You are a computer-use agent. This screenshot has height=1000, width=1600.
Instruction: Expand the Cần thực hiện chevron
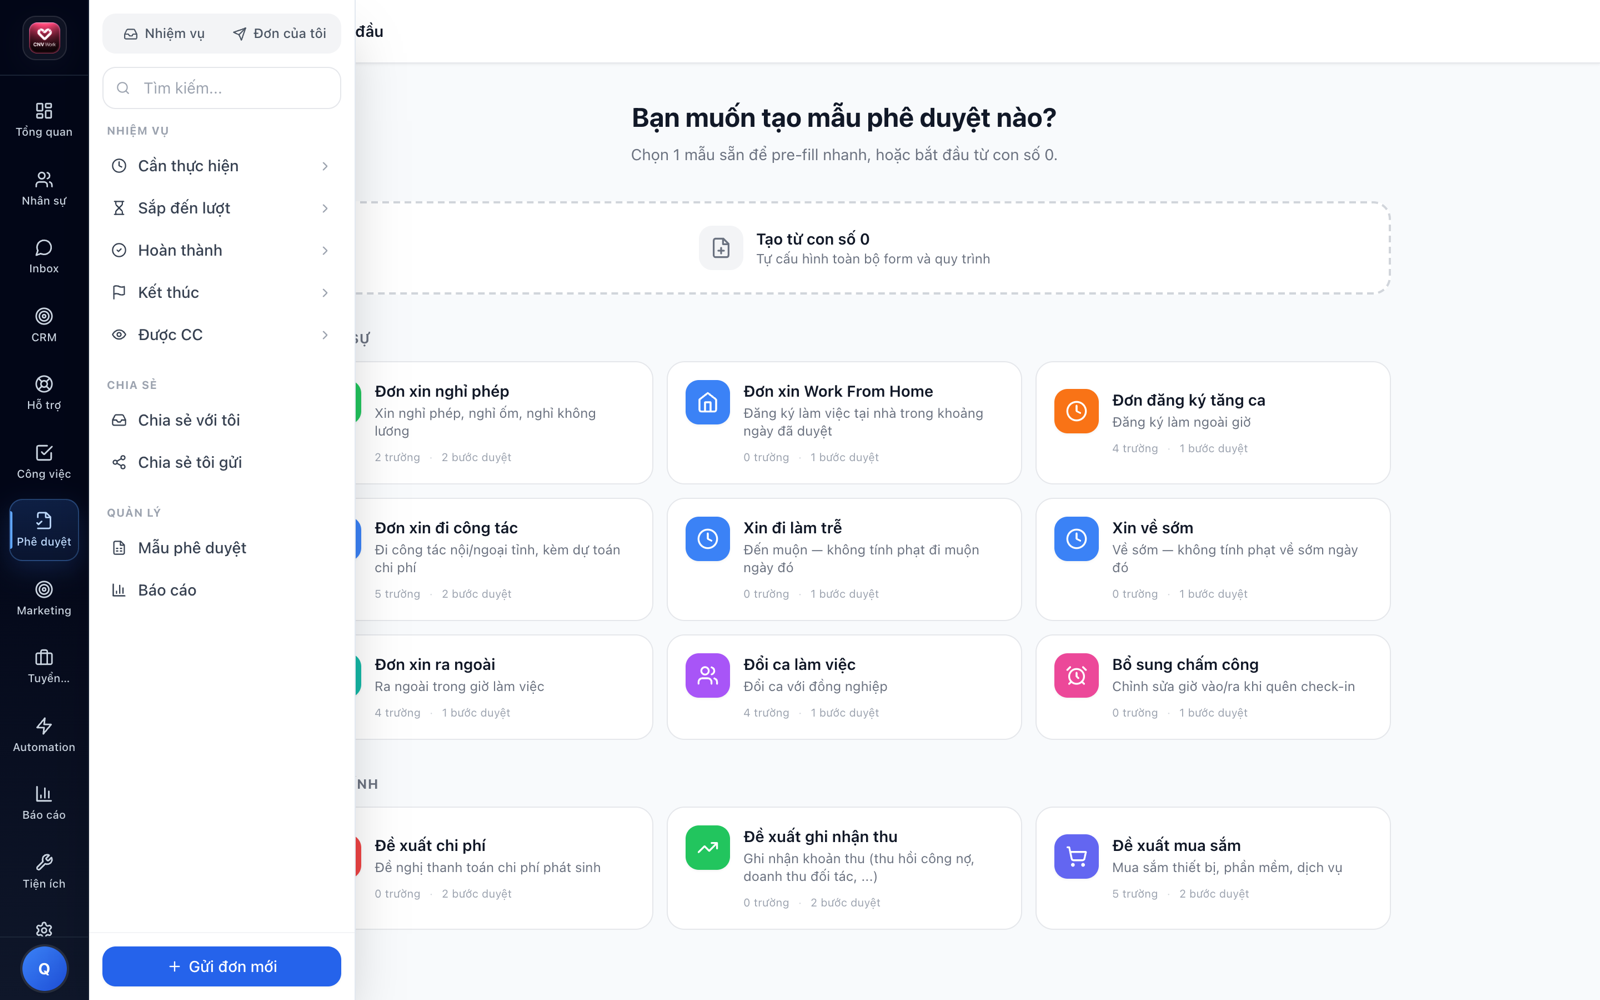[325, 166]
